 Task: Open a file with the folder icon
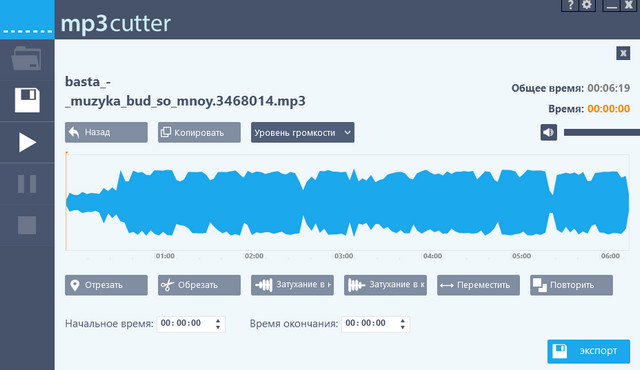pyautogui.click(x=27, y=59)
